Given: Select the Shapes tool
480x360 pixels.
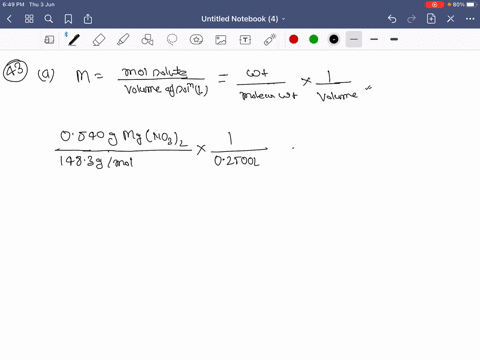Looking at the screenshot, I should (x=147, y=40).
